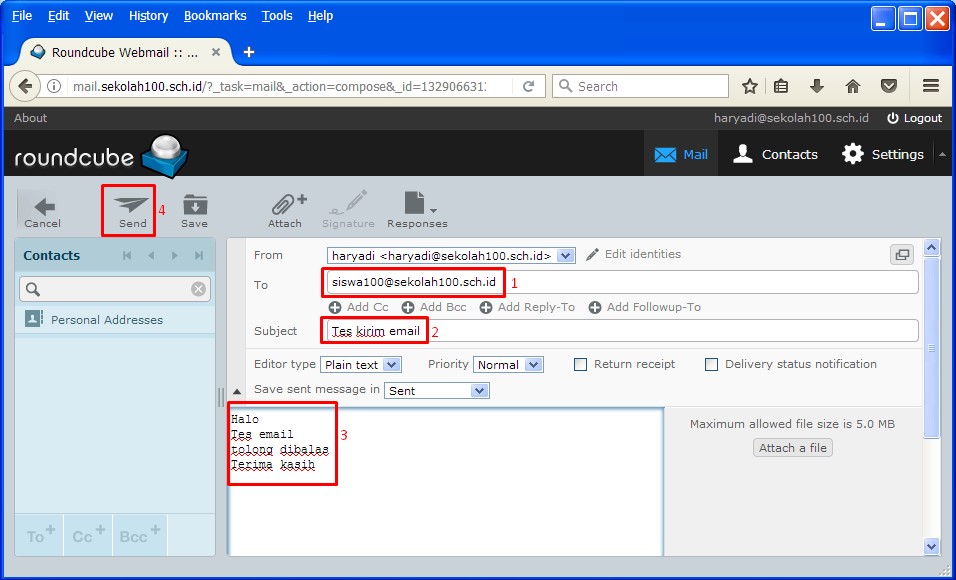Click the Save draft icon
The height and width of the screenshot is (580, 956).
[194, 205]
